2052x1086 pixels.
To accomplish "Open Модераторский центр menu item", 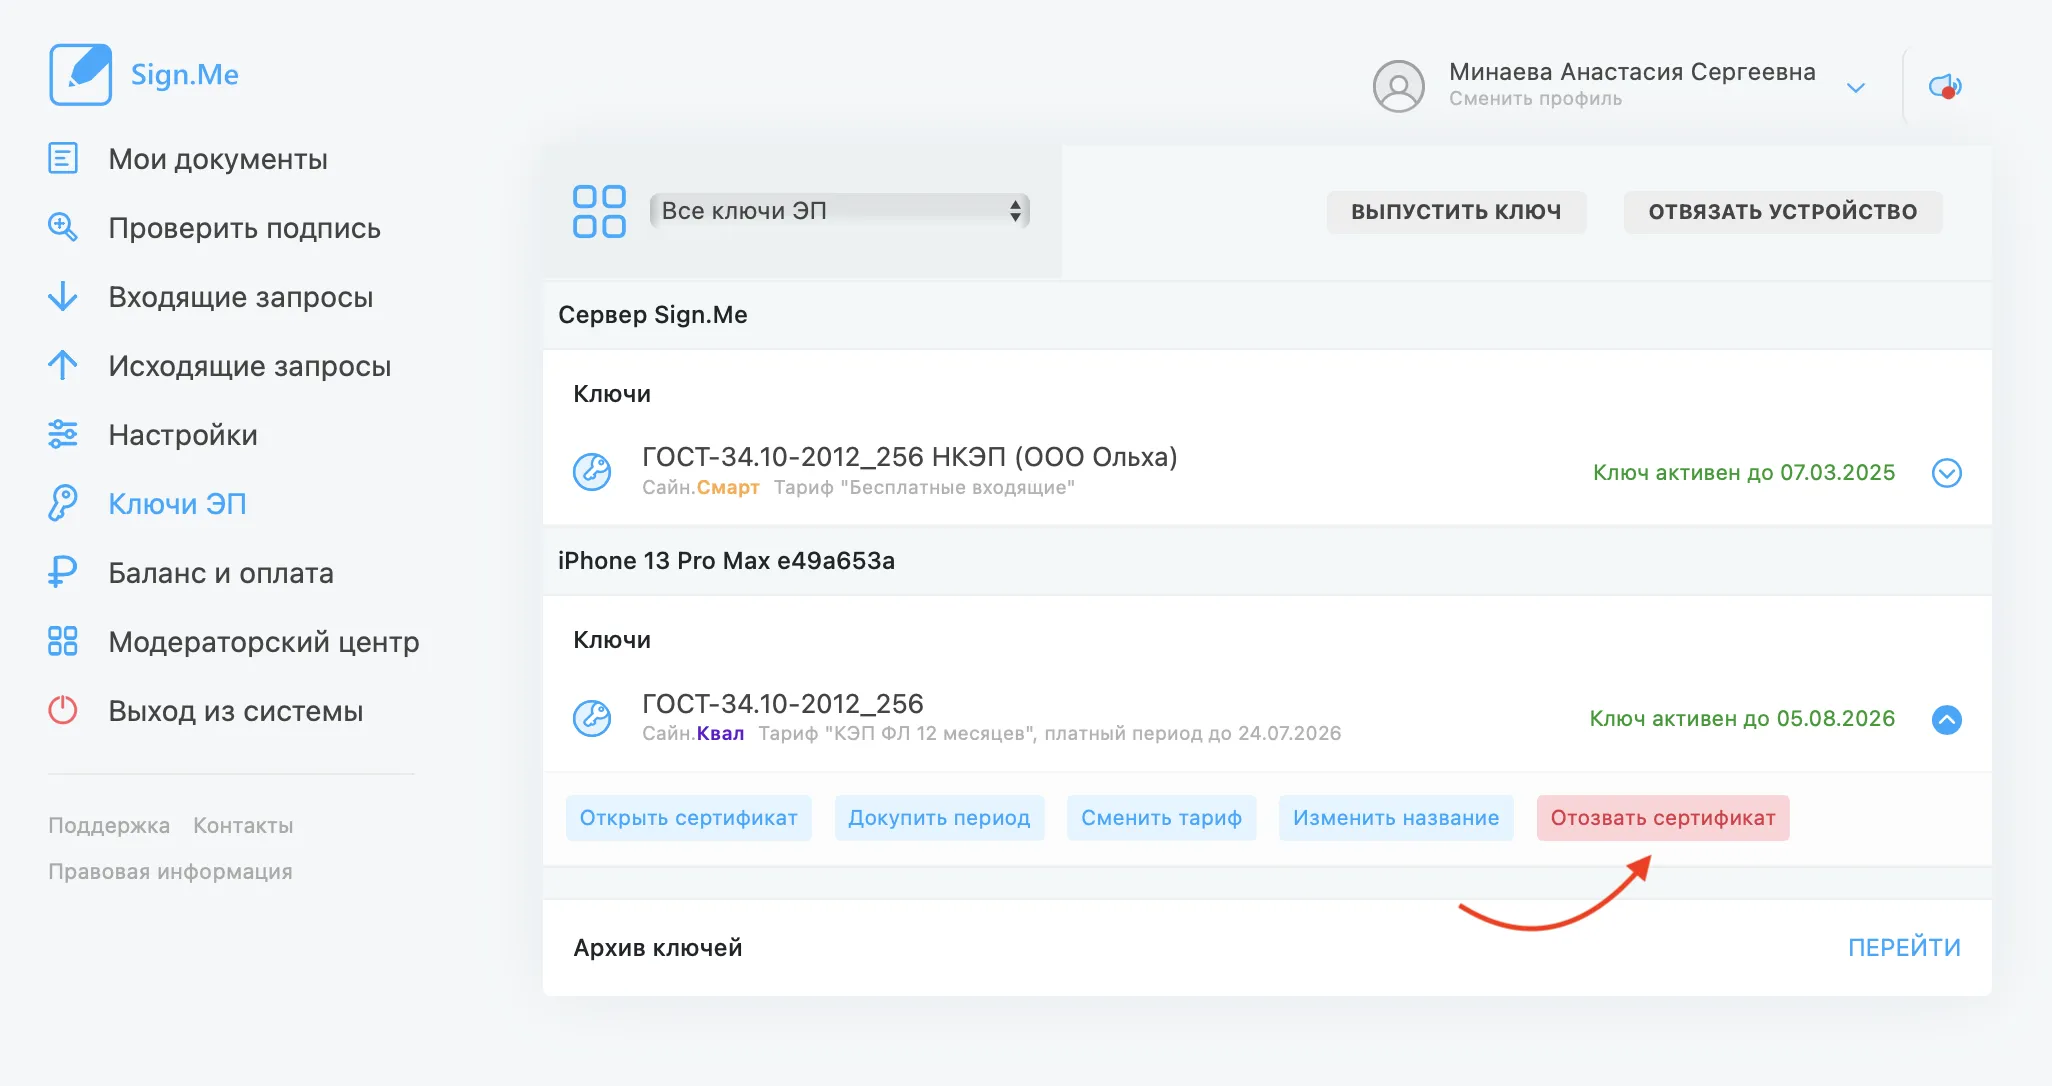I will 263,642.
